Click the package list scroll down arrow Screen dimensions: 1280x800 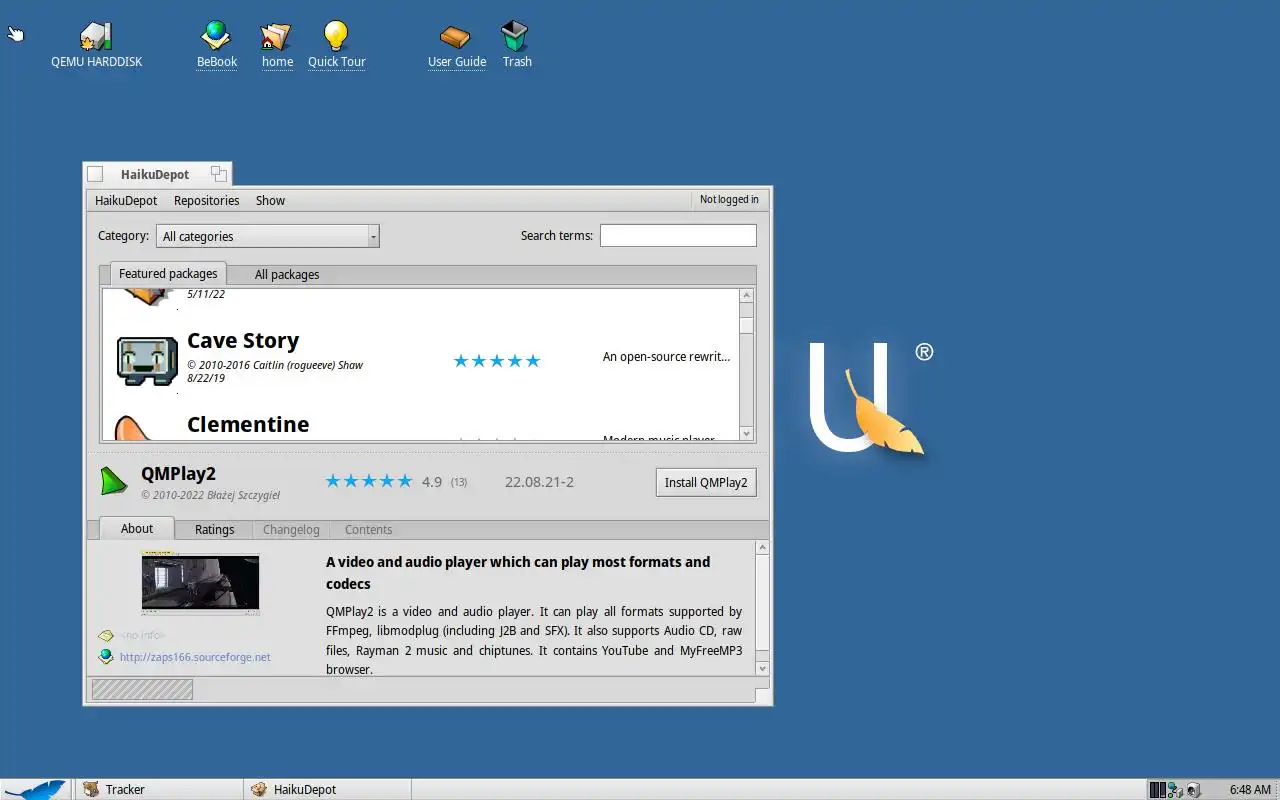tap(746, 433)
